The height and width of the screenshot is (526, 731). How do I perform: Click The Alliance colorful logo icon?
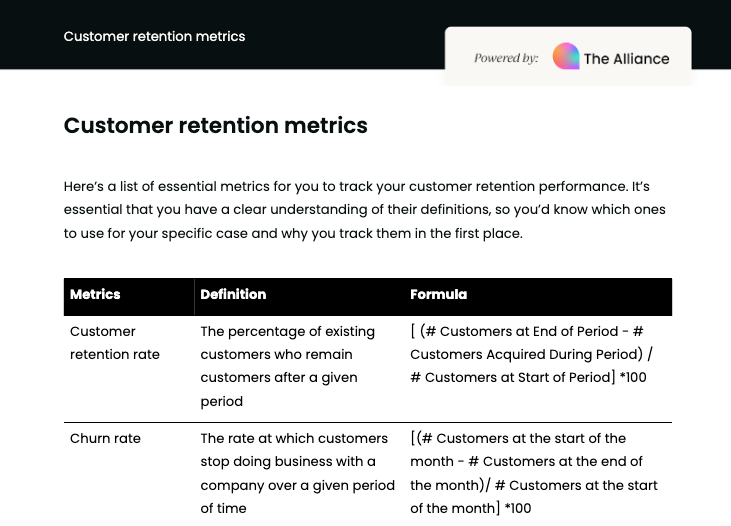tap(566, 57)
